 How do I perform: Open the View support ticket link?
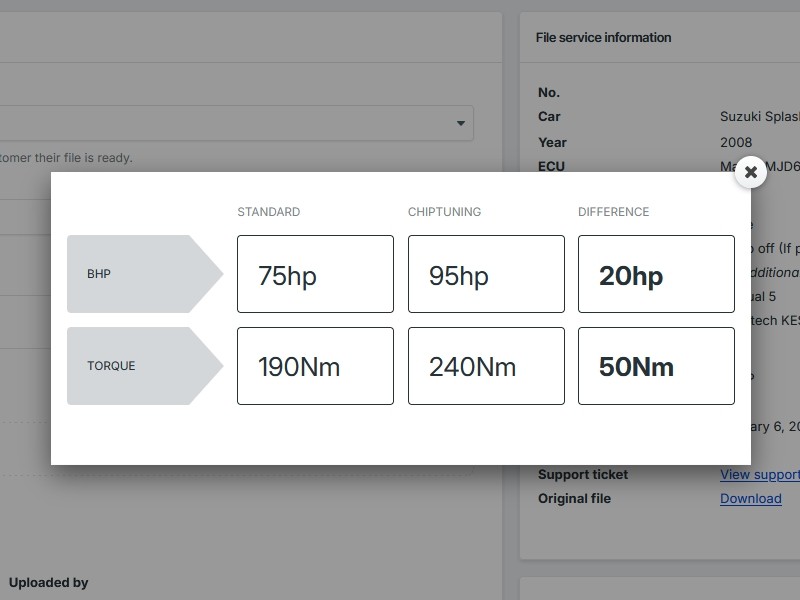click(760, 474)
